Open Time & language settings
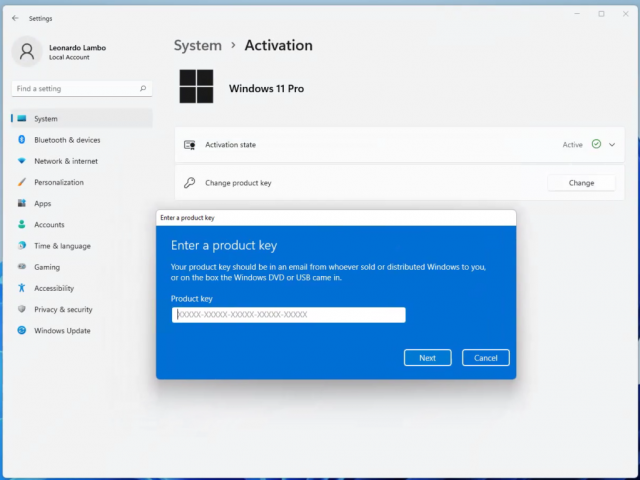The image size is (640, 480). (x=62, y=246)
